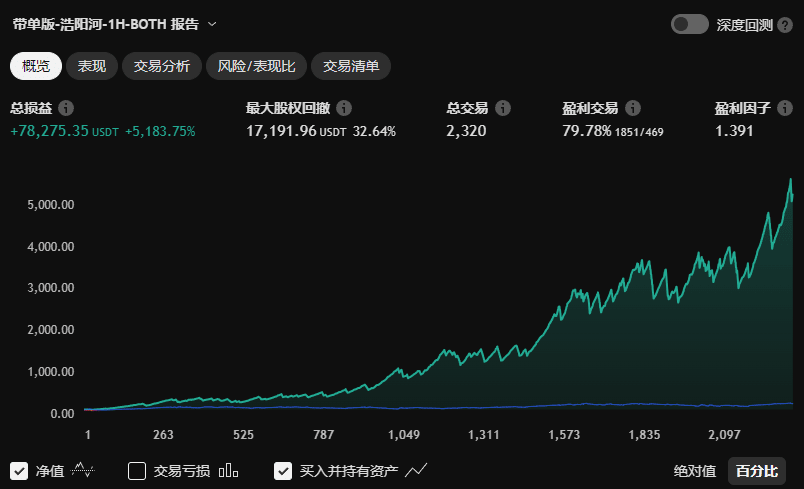This screenshot has width=804, height=489.
Task: Click the bar chart icon next to 交易亏损
Action: [x=228, y=470]
